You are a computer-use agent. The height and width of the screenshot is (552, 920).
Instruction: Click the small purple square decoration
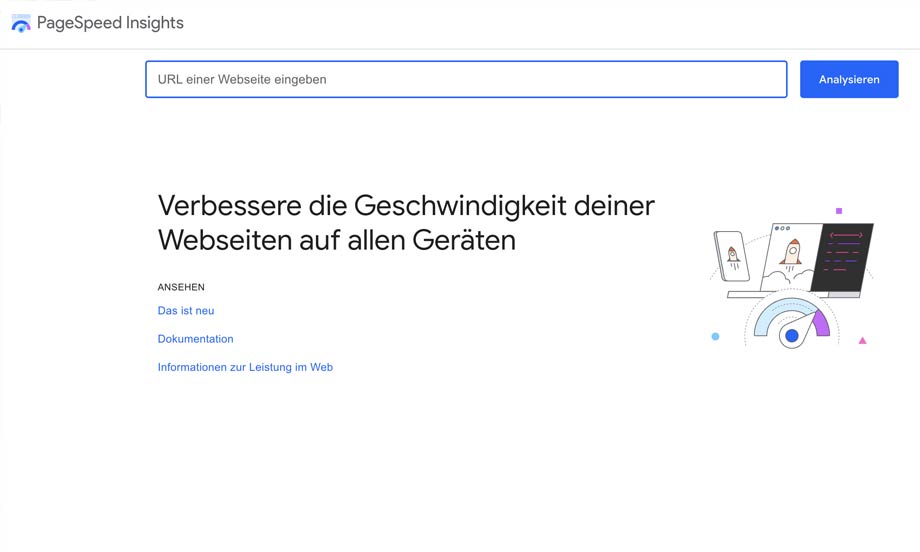839,211
